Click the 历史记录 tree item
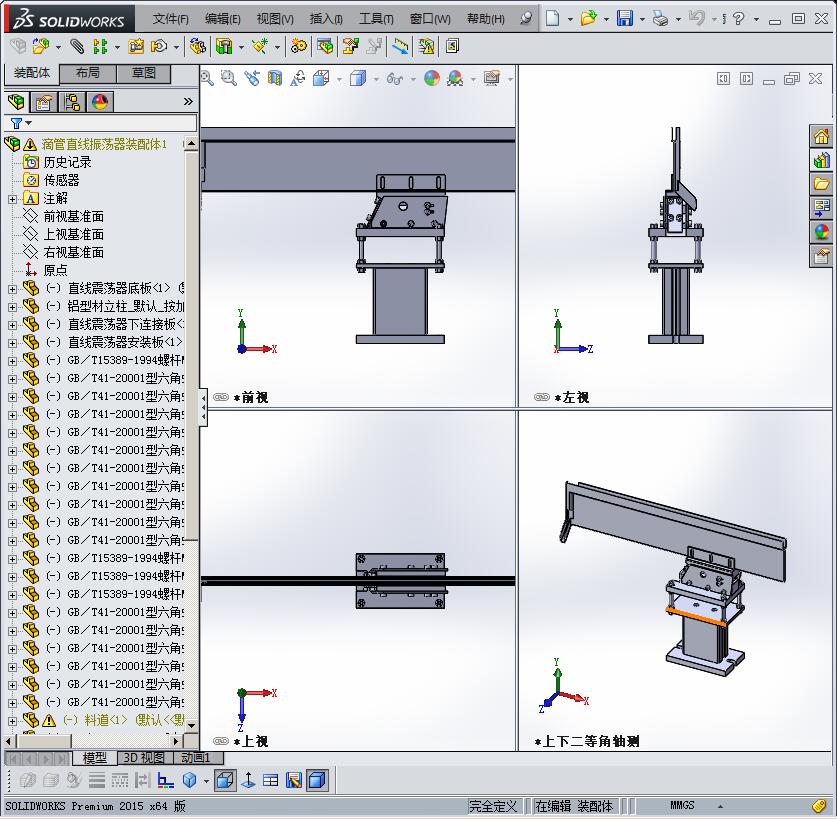Viewport: 837px width, 819px height. [67, 162]
